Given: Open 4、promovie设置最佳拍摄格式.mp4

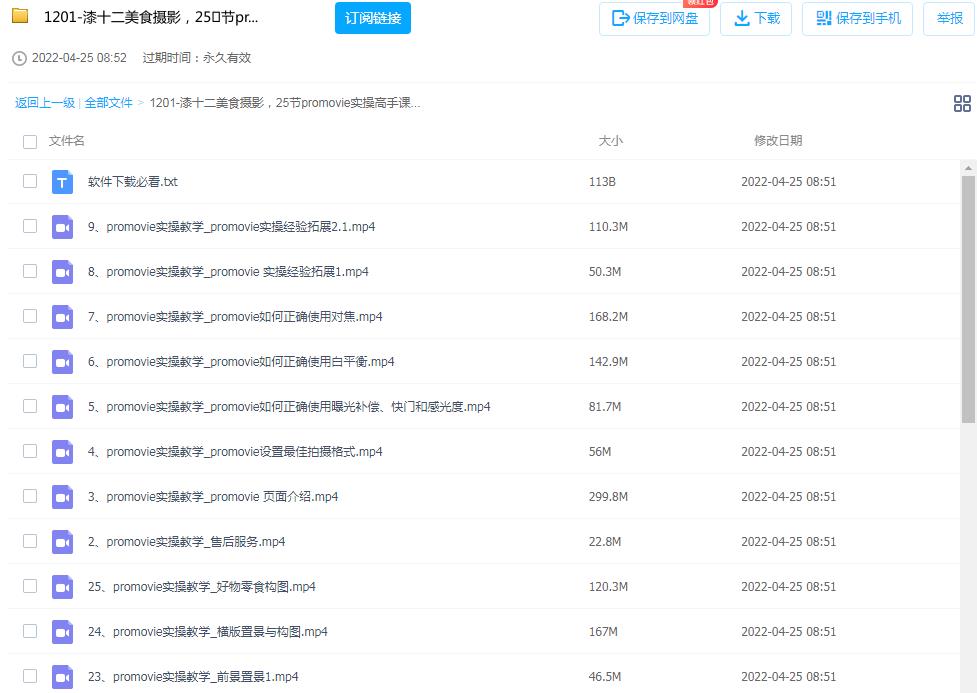Looking at the screenshot, I should click(x=235, y=451).
